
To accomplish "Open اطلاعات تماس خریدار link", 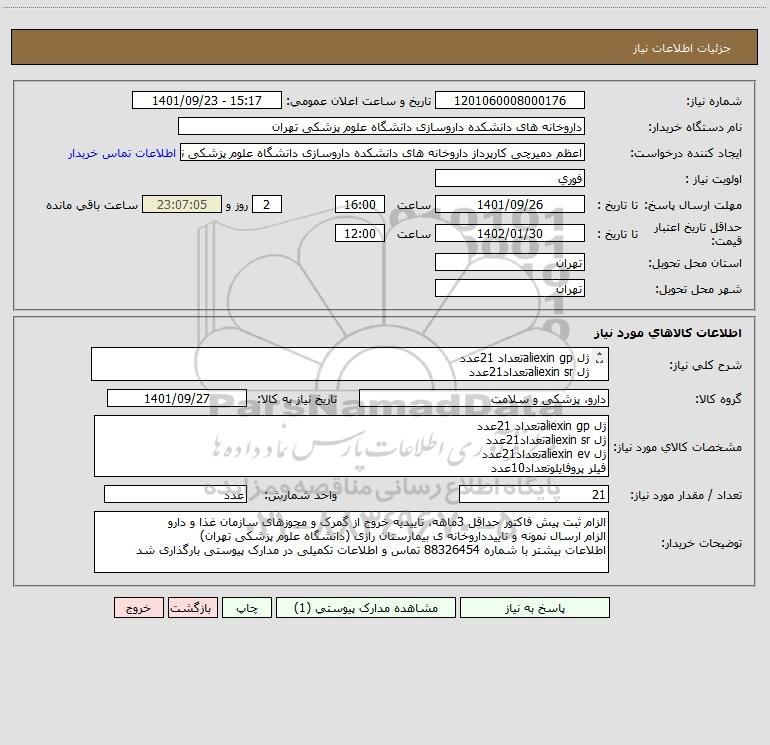I will coord(122,153).
